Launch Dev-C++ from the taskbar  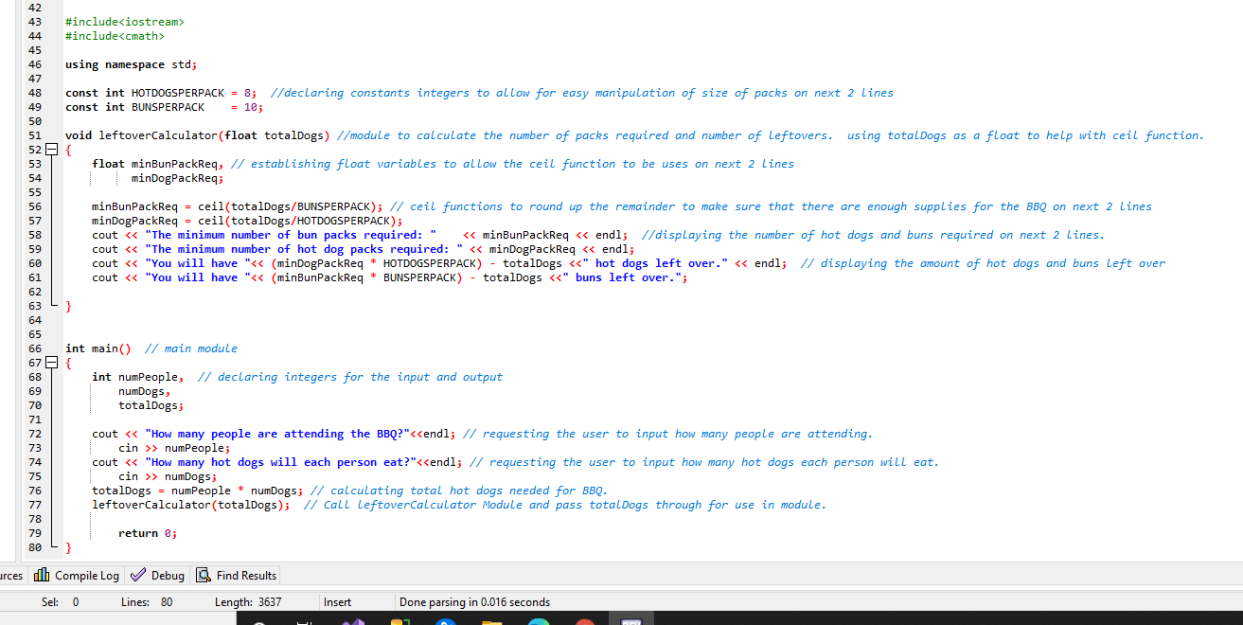coord(631,620)
